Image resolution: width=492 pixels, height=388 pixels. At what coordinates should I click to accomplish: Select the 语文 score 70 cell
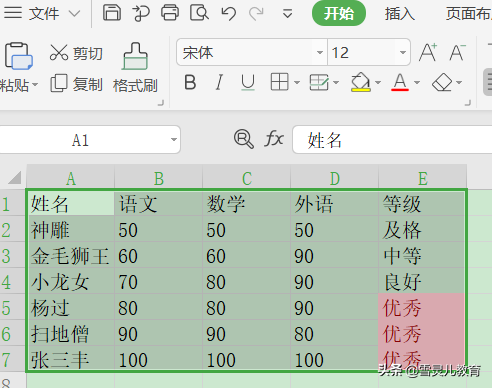pyautogui.click(x=159, y=282)
